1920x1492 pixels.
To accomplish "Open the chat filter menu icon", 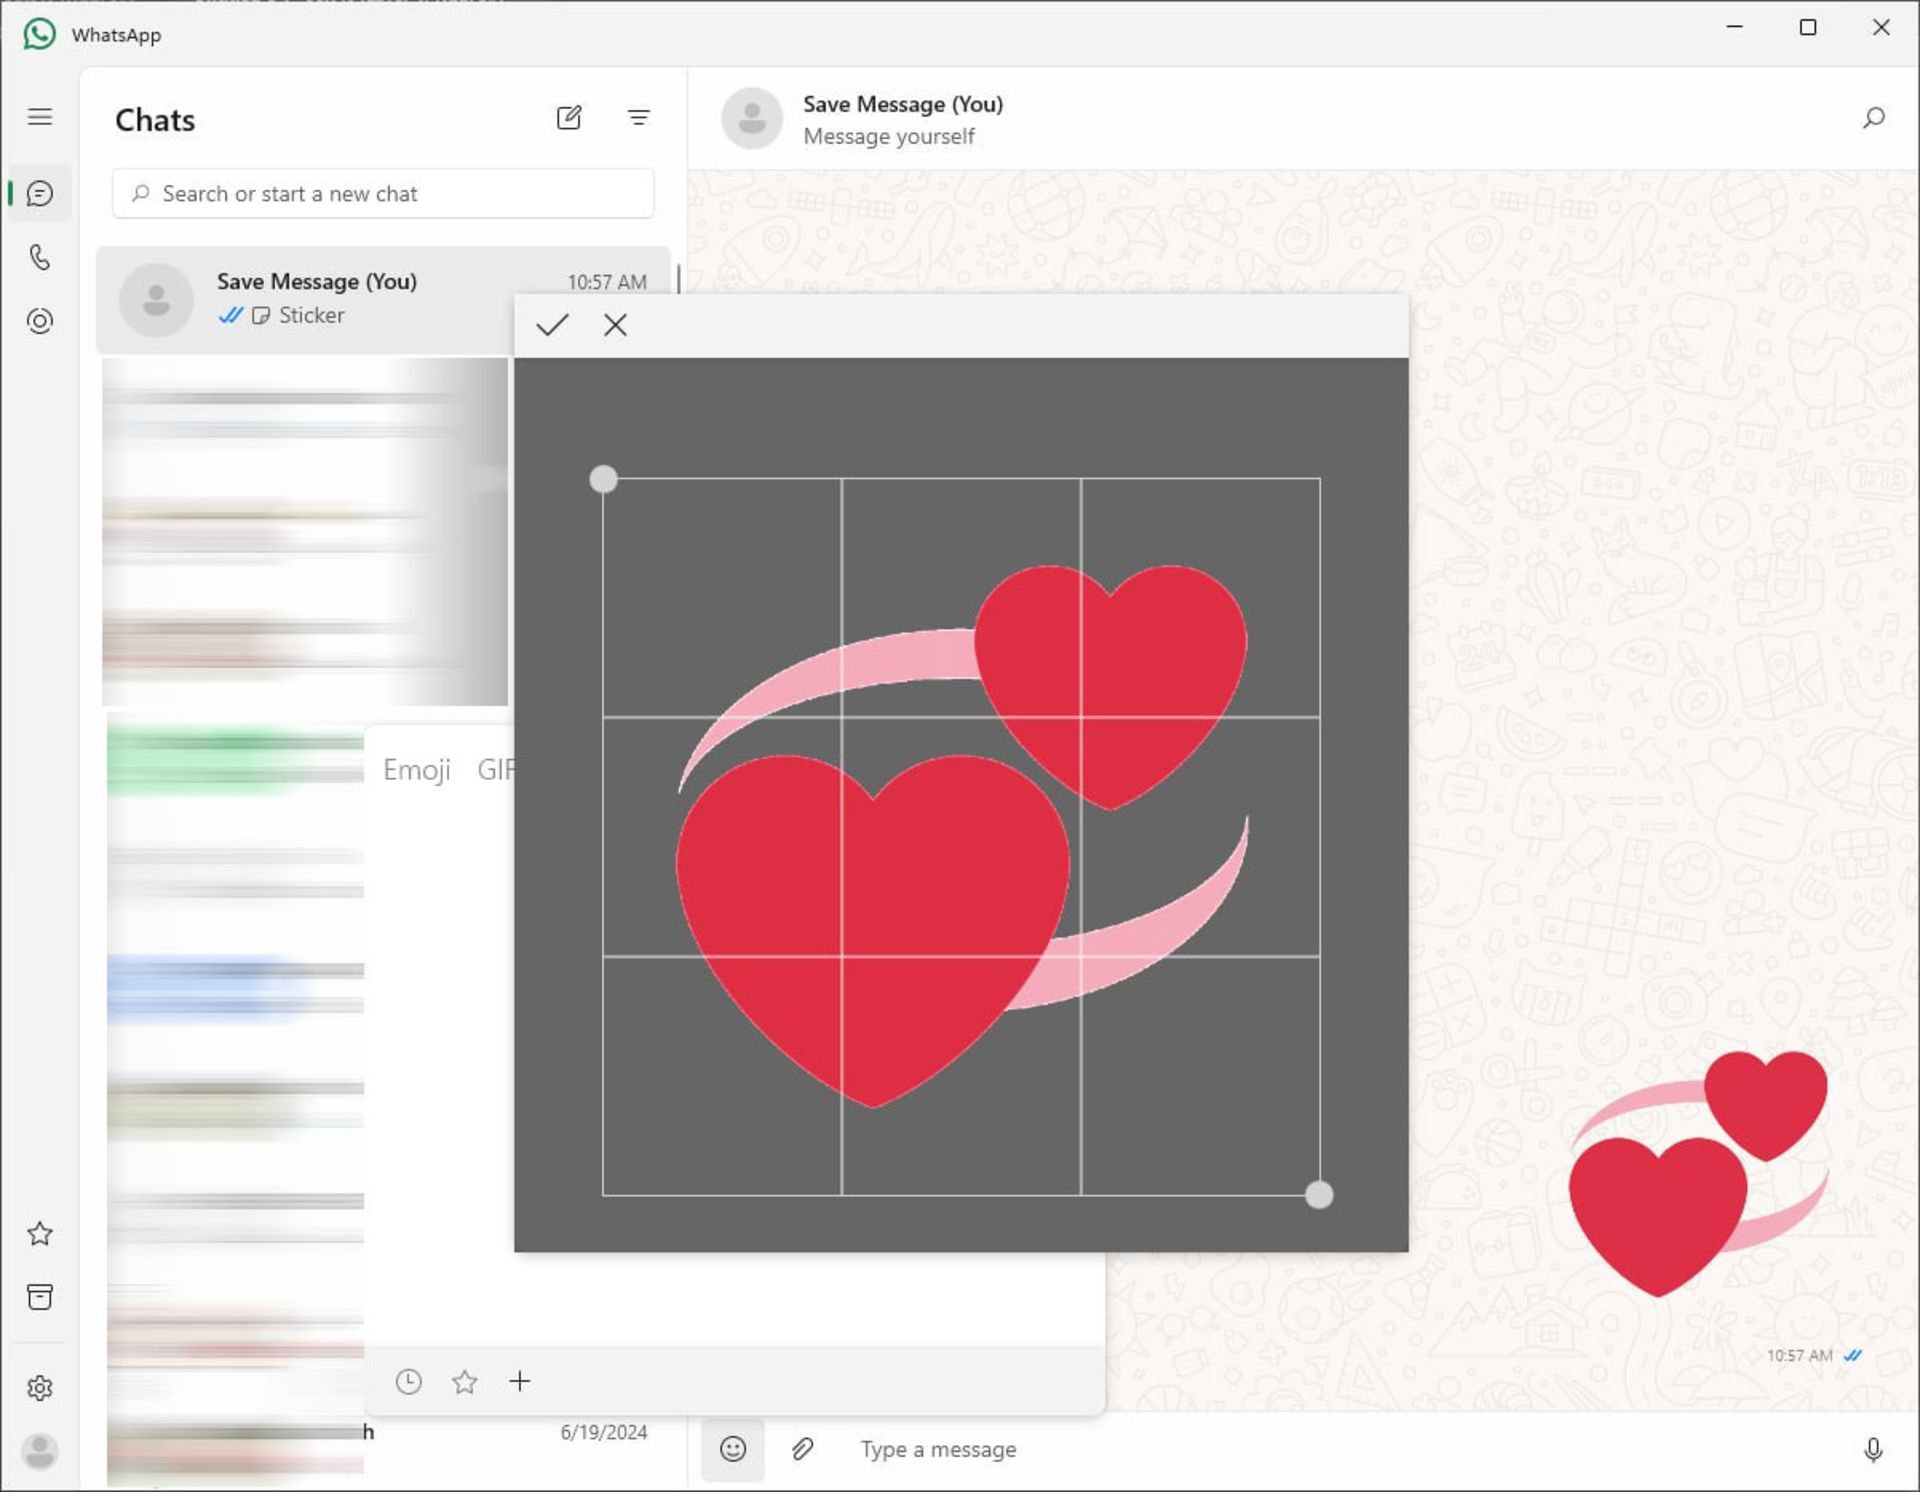I will pos(638,118).
